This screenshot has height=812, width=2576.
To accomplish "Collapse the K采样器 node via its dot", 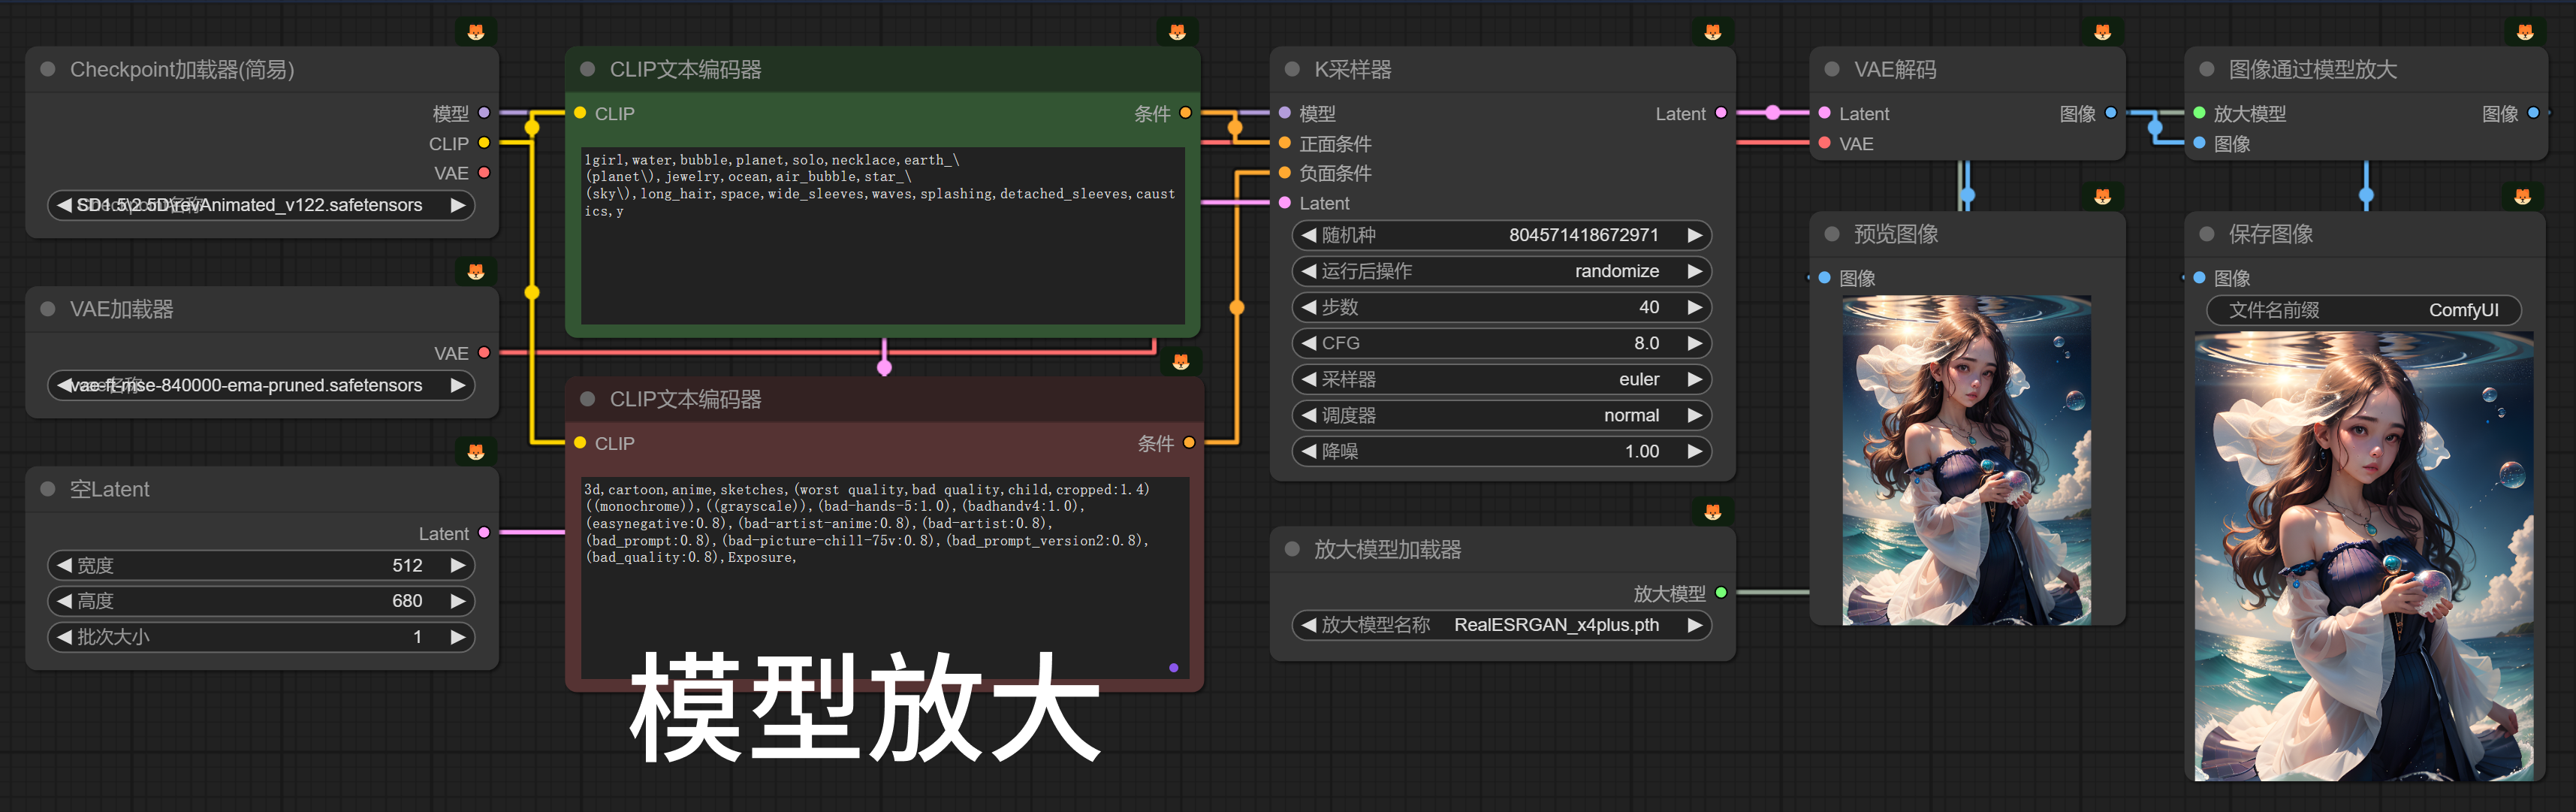I will point(1292,69).
